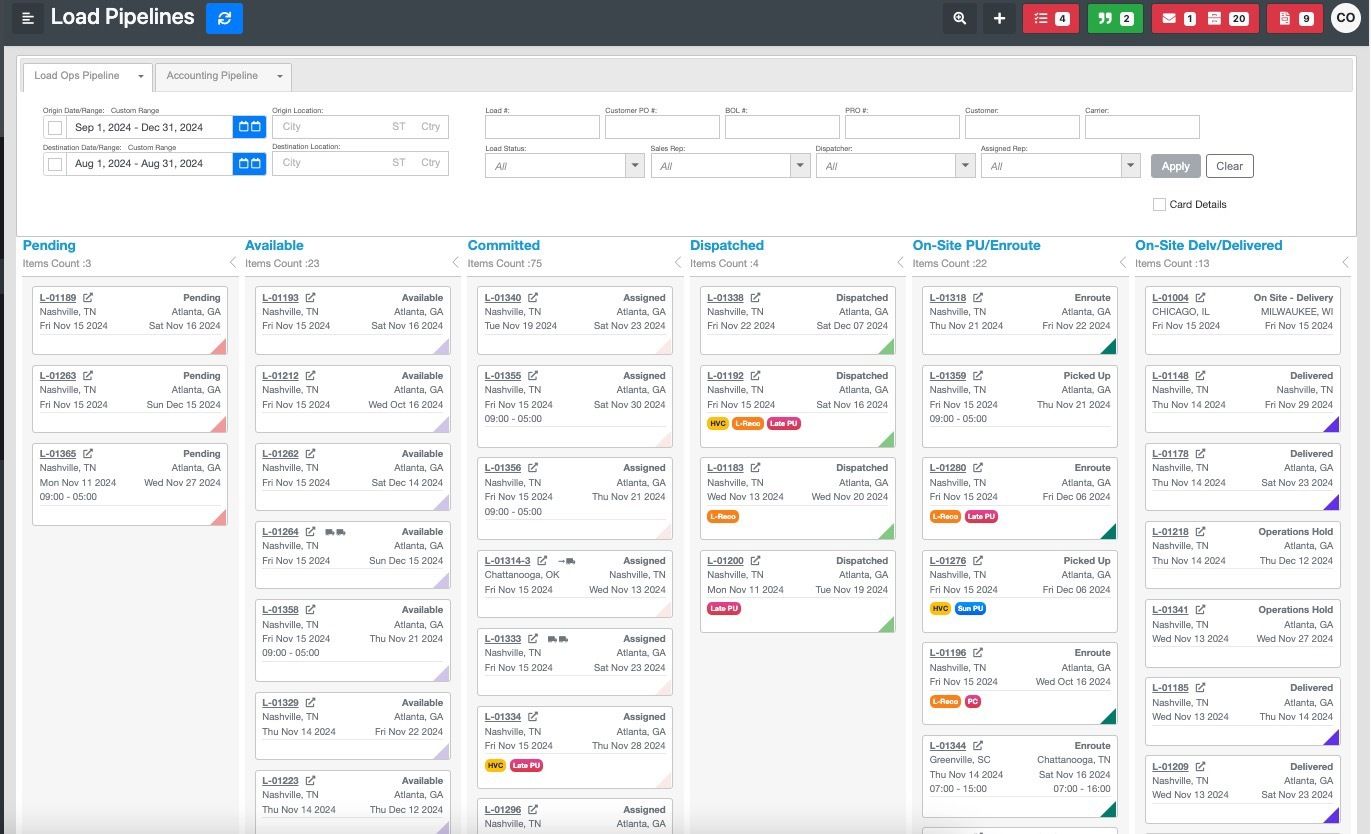Screen dimensions: 1371x834
Task: Open the sidebar hamburger menu
Action: pyautogui.click(x=27, y=17)
